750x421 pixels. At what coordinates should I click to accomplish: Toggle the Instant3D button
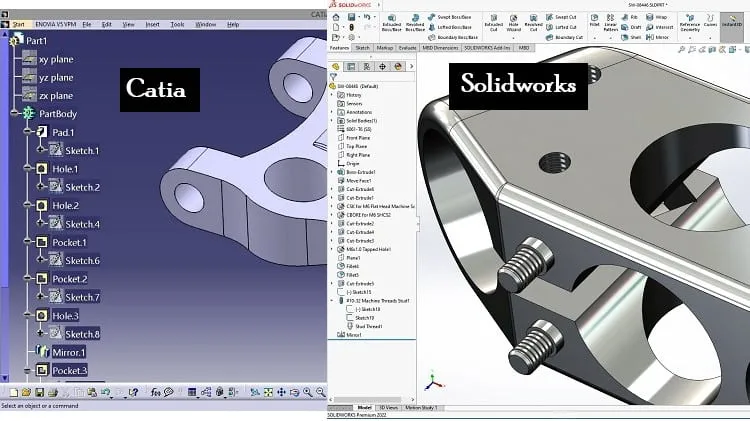(x=732, y=22)
